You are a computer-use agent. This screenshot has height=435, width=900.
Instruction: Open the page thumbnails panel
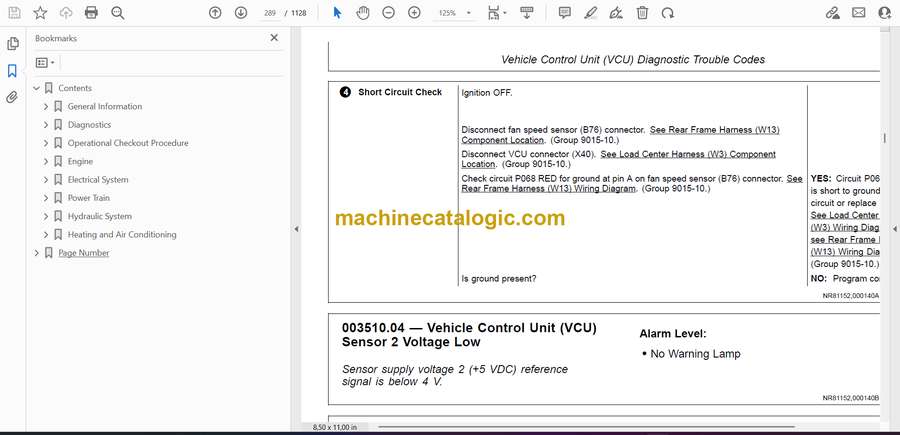point(13,44)
